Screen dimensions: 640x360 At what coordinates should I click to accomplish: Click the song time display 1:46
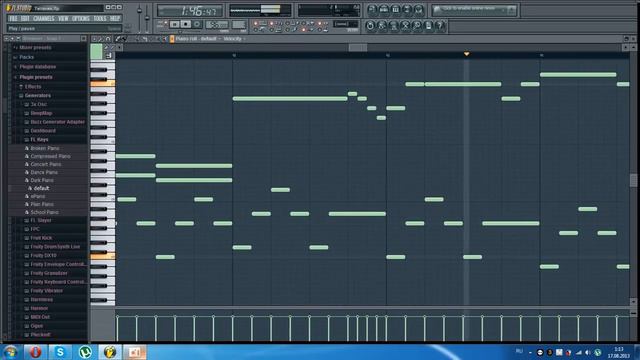click(191, 11)
